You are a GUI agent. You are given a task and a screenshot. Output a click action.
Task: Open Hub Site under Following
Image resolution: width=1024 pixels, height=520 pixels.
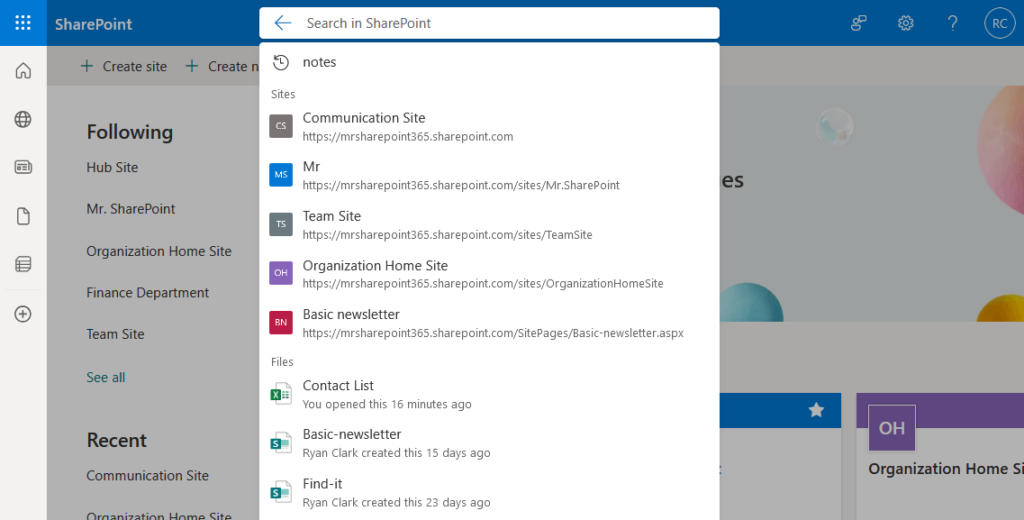tap(112, 167)
